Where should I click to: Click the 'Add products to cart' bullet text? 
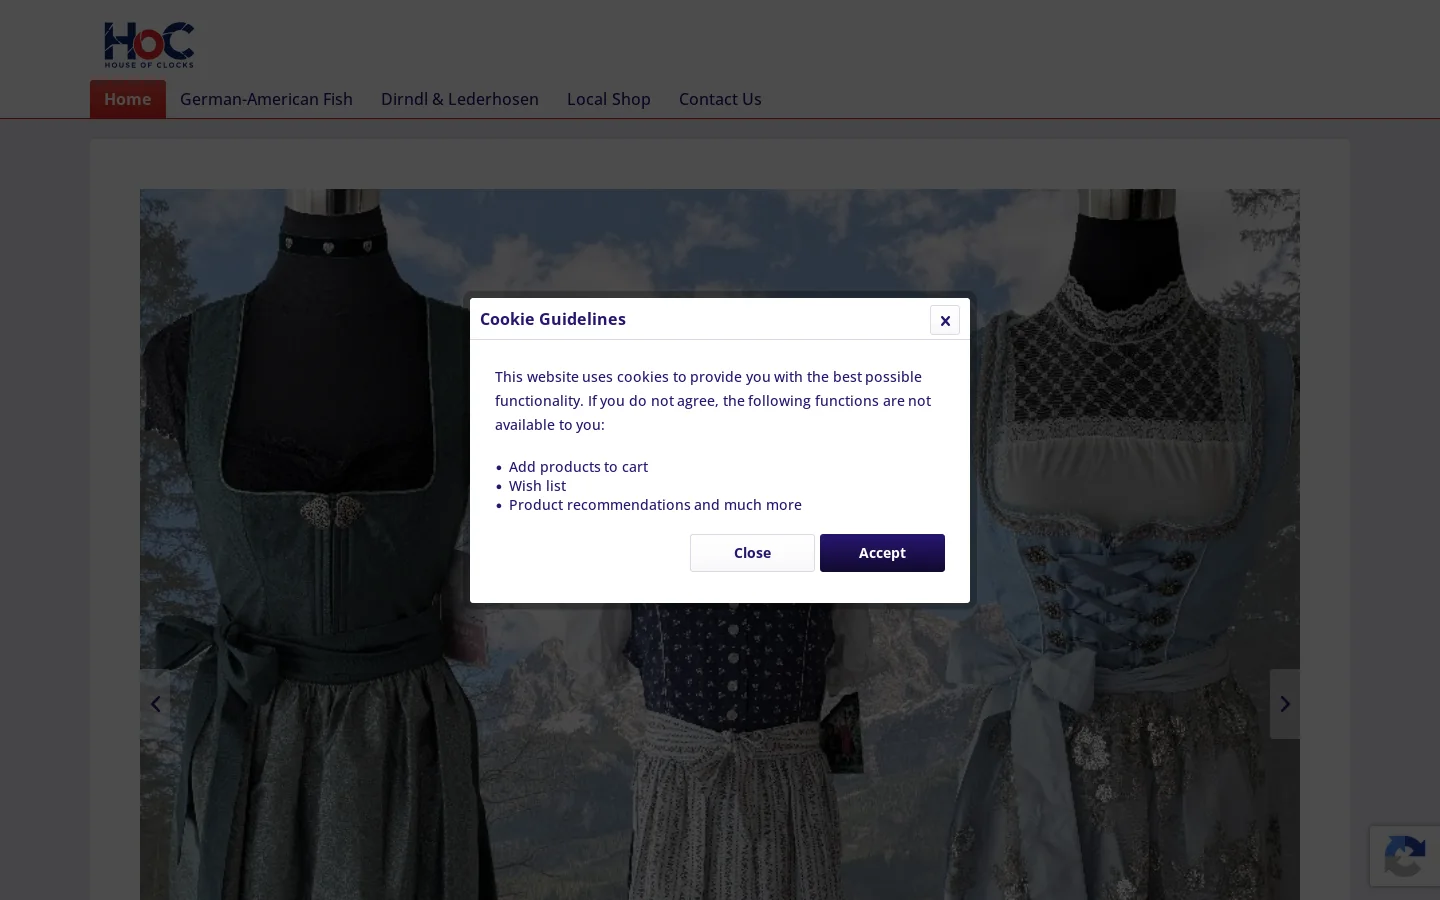coord(578,467)
